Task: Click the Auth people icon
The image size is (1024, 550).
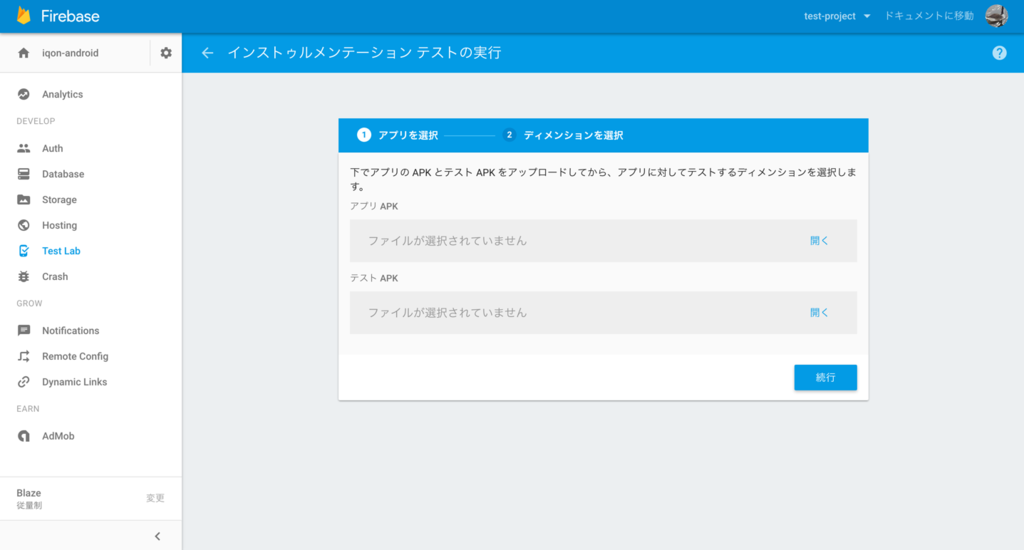Action: pos(24,148)
